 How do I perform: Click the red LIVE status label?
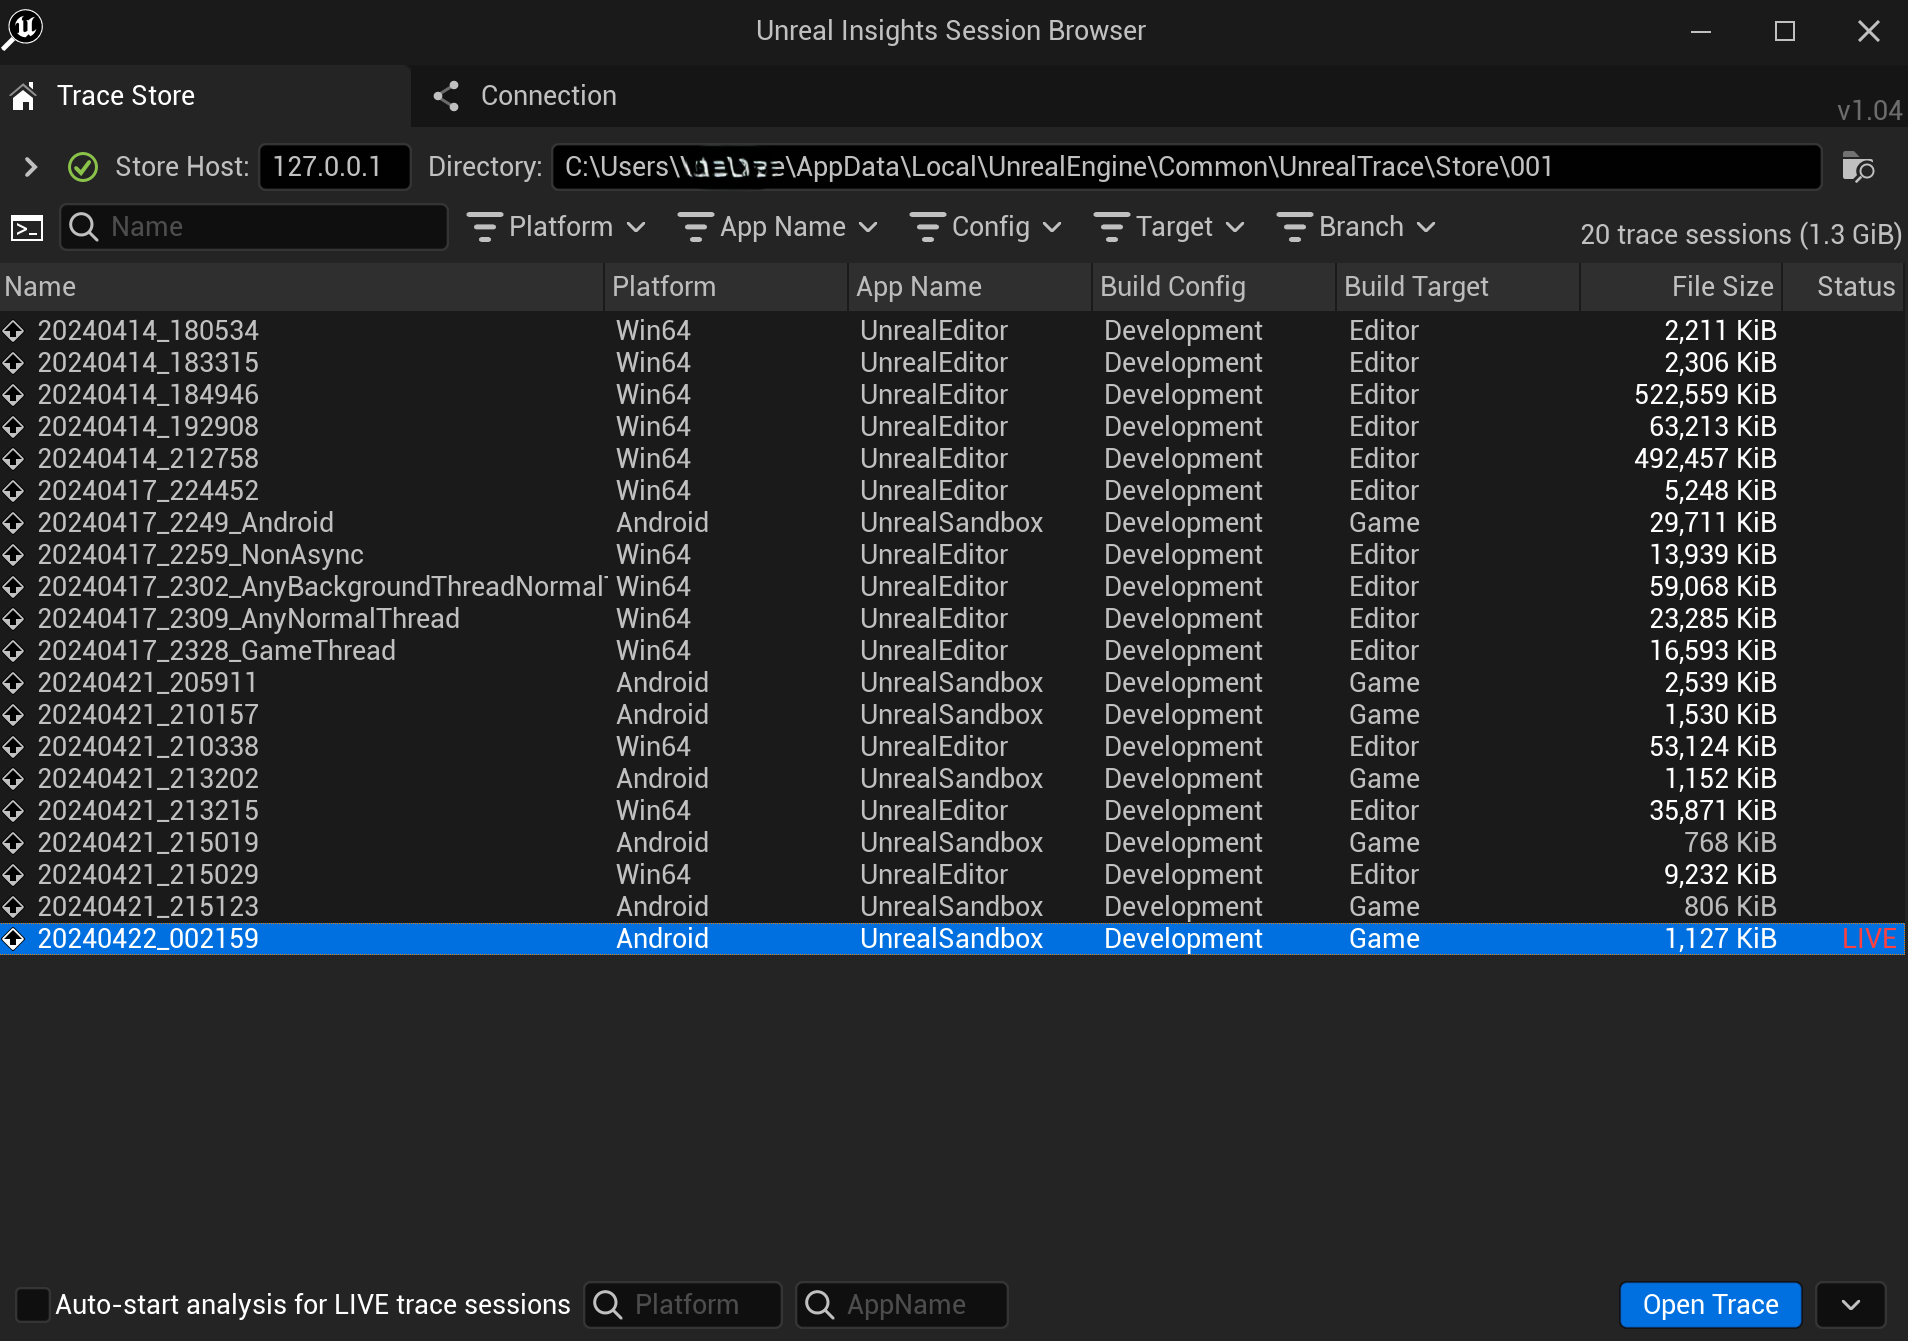[1869, 939]
